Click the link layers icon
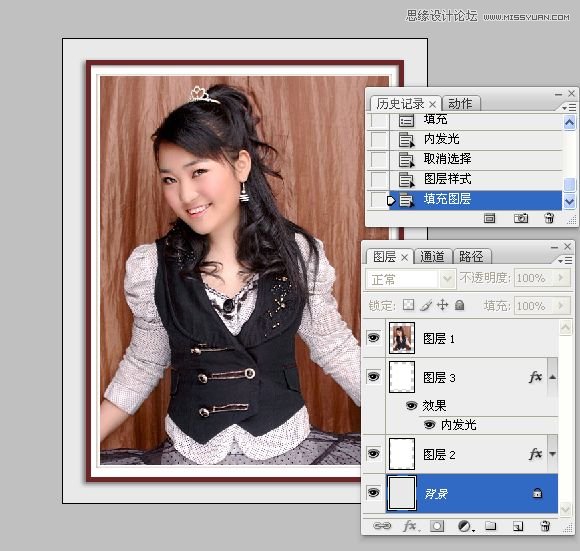The width and height of the screenshot is (580, 551). [x=382, y=525]
